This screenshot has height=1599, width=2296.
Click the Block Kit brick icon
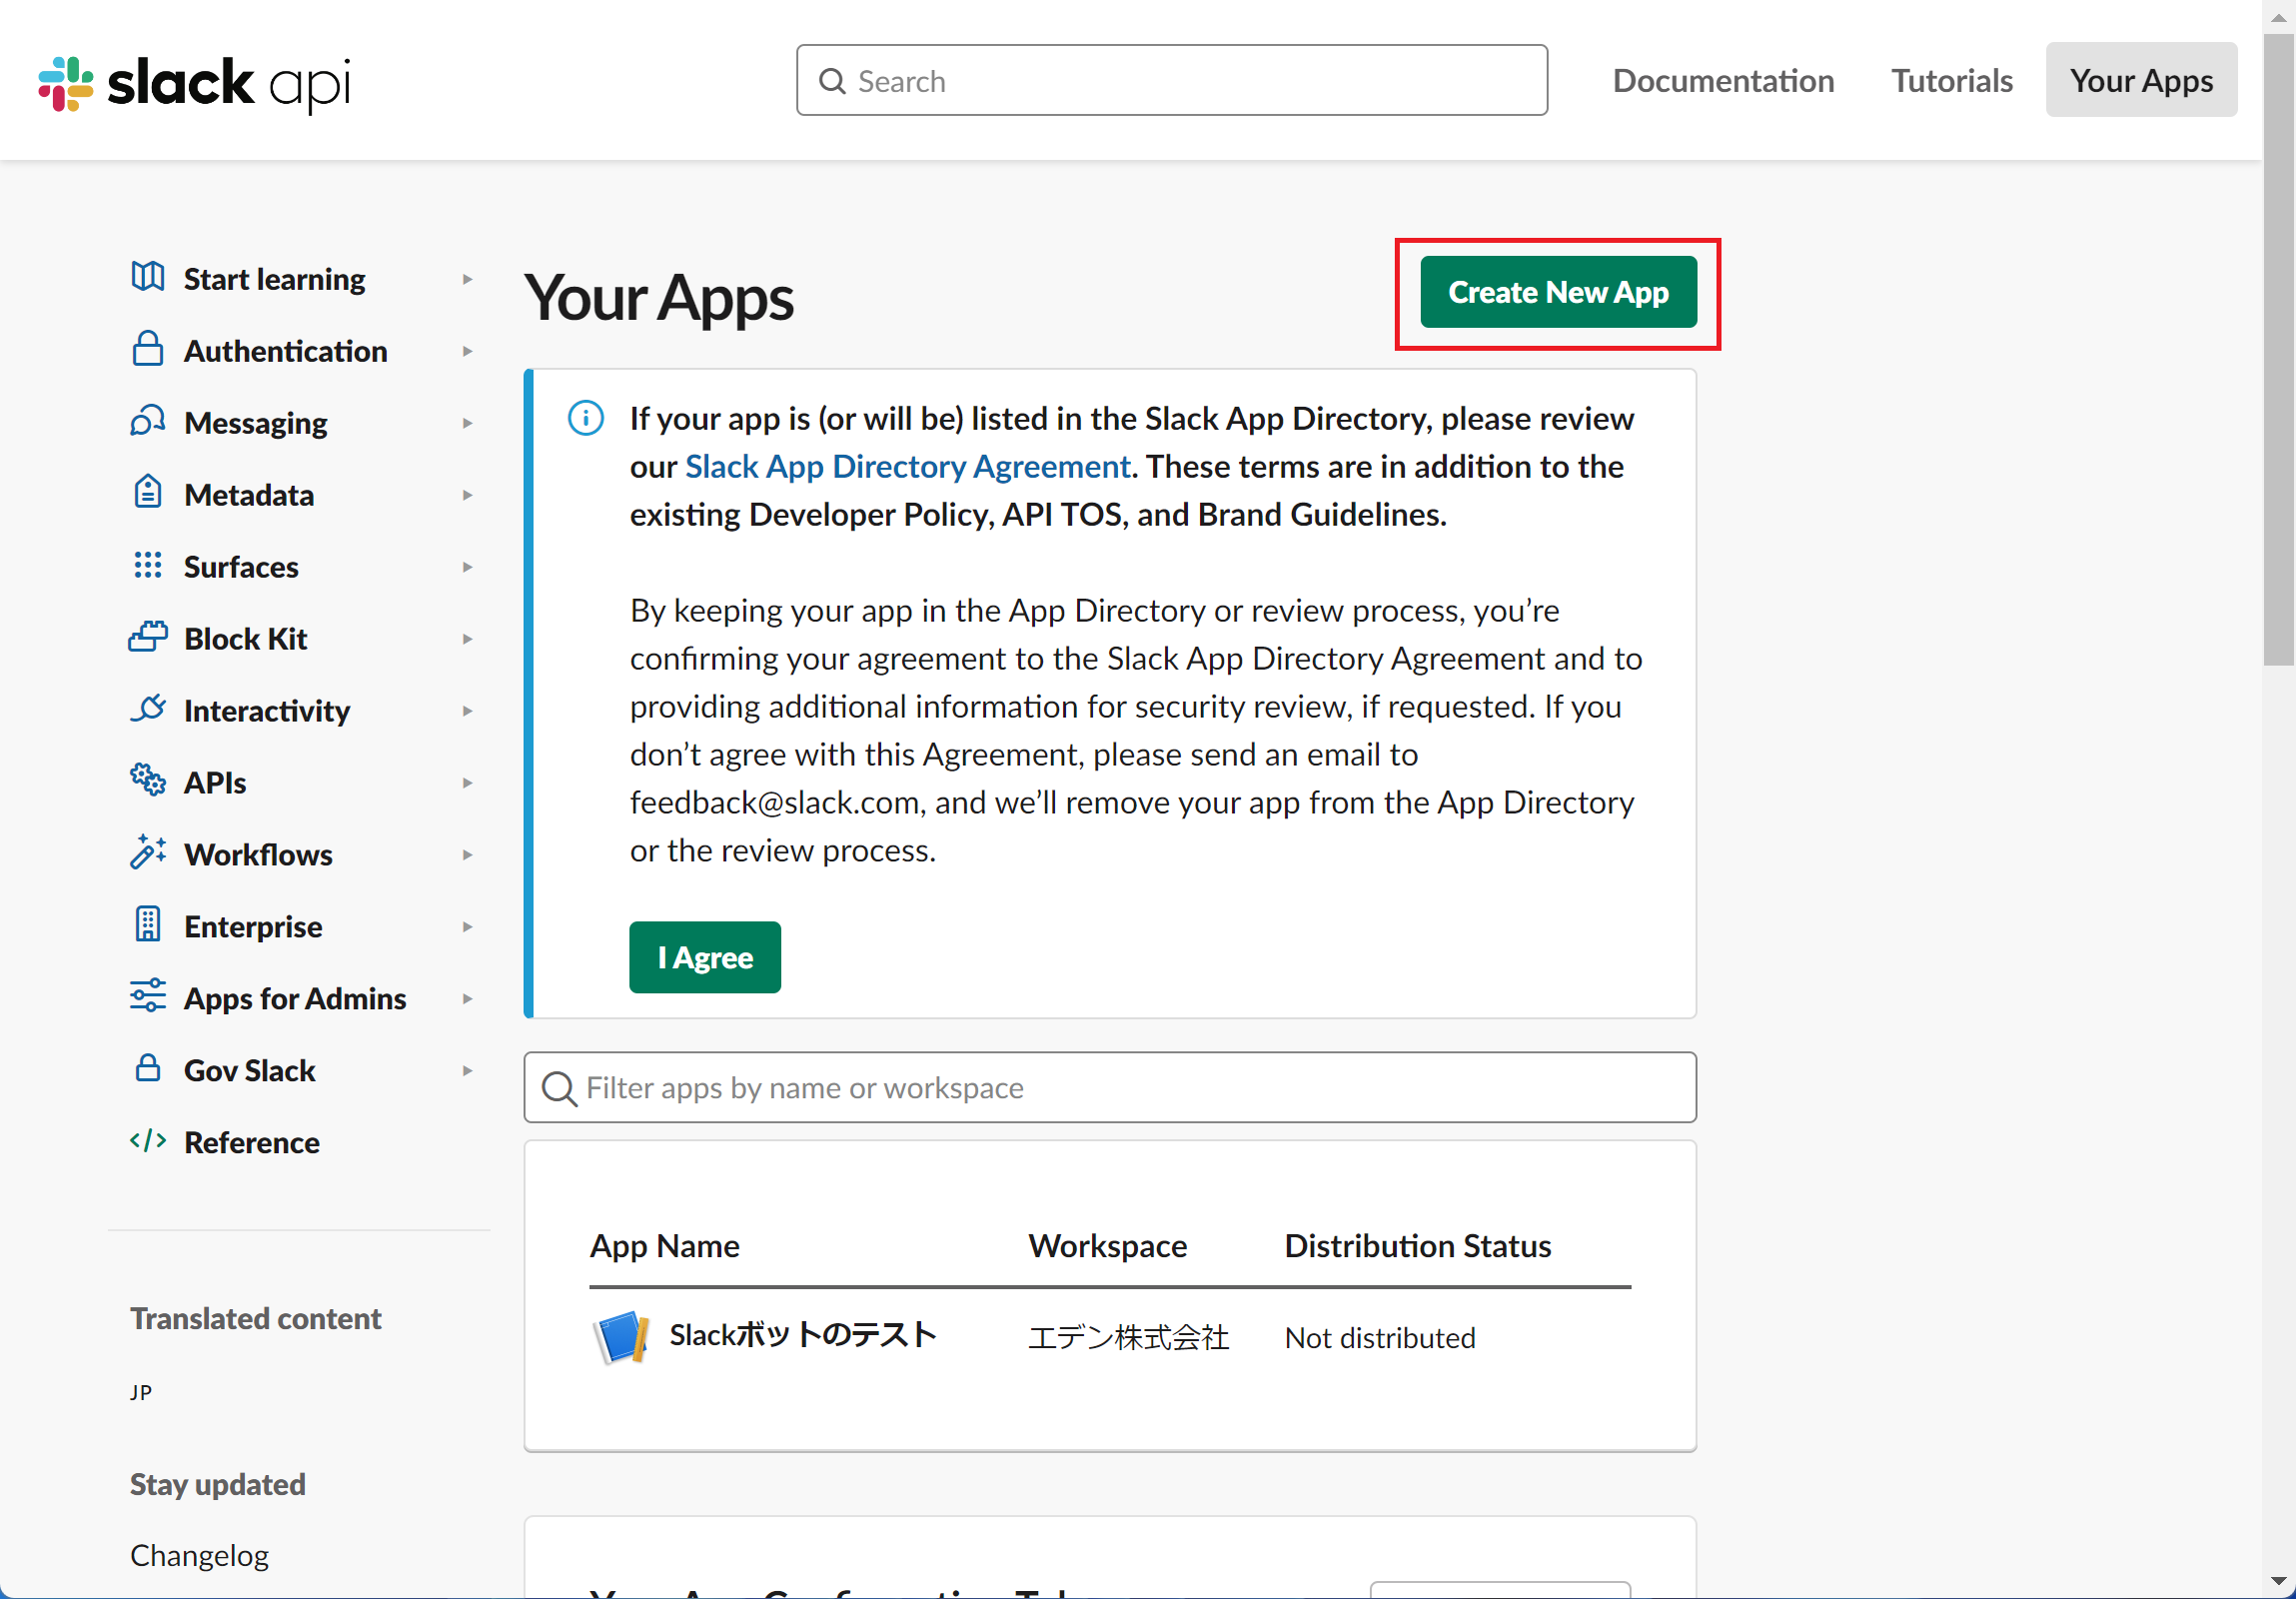coord(148,636)
